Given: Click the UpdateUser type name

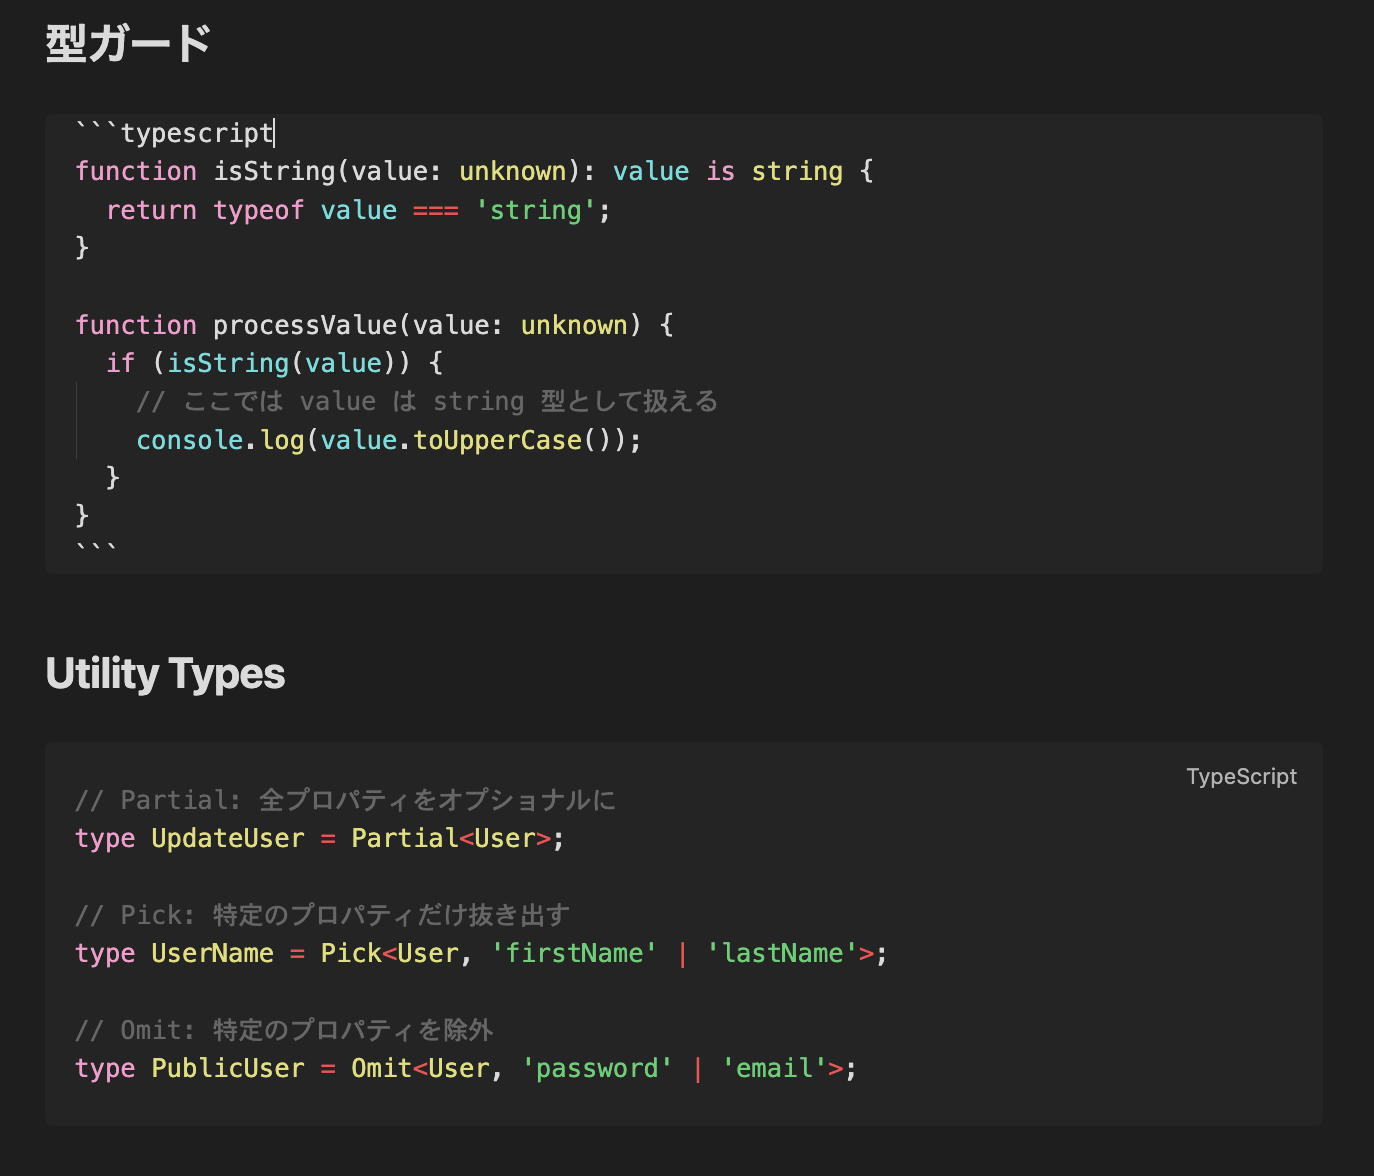Looking at the screenshot, I should pyautogui.click(x=228, y=838).
